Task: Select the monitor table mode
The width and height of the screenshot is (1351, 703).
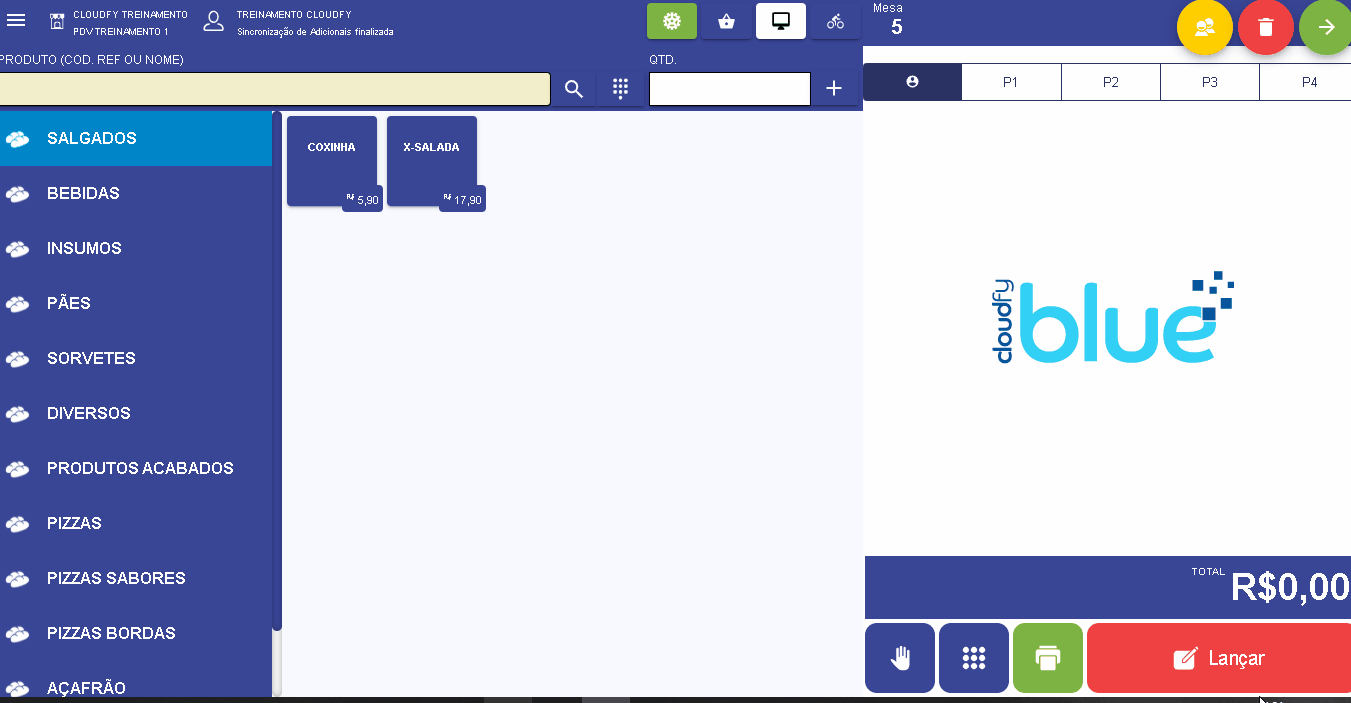Action: (x=781, y=21)
